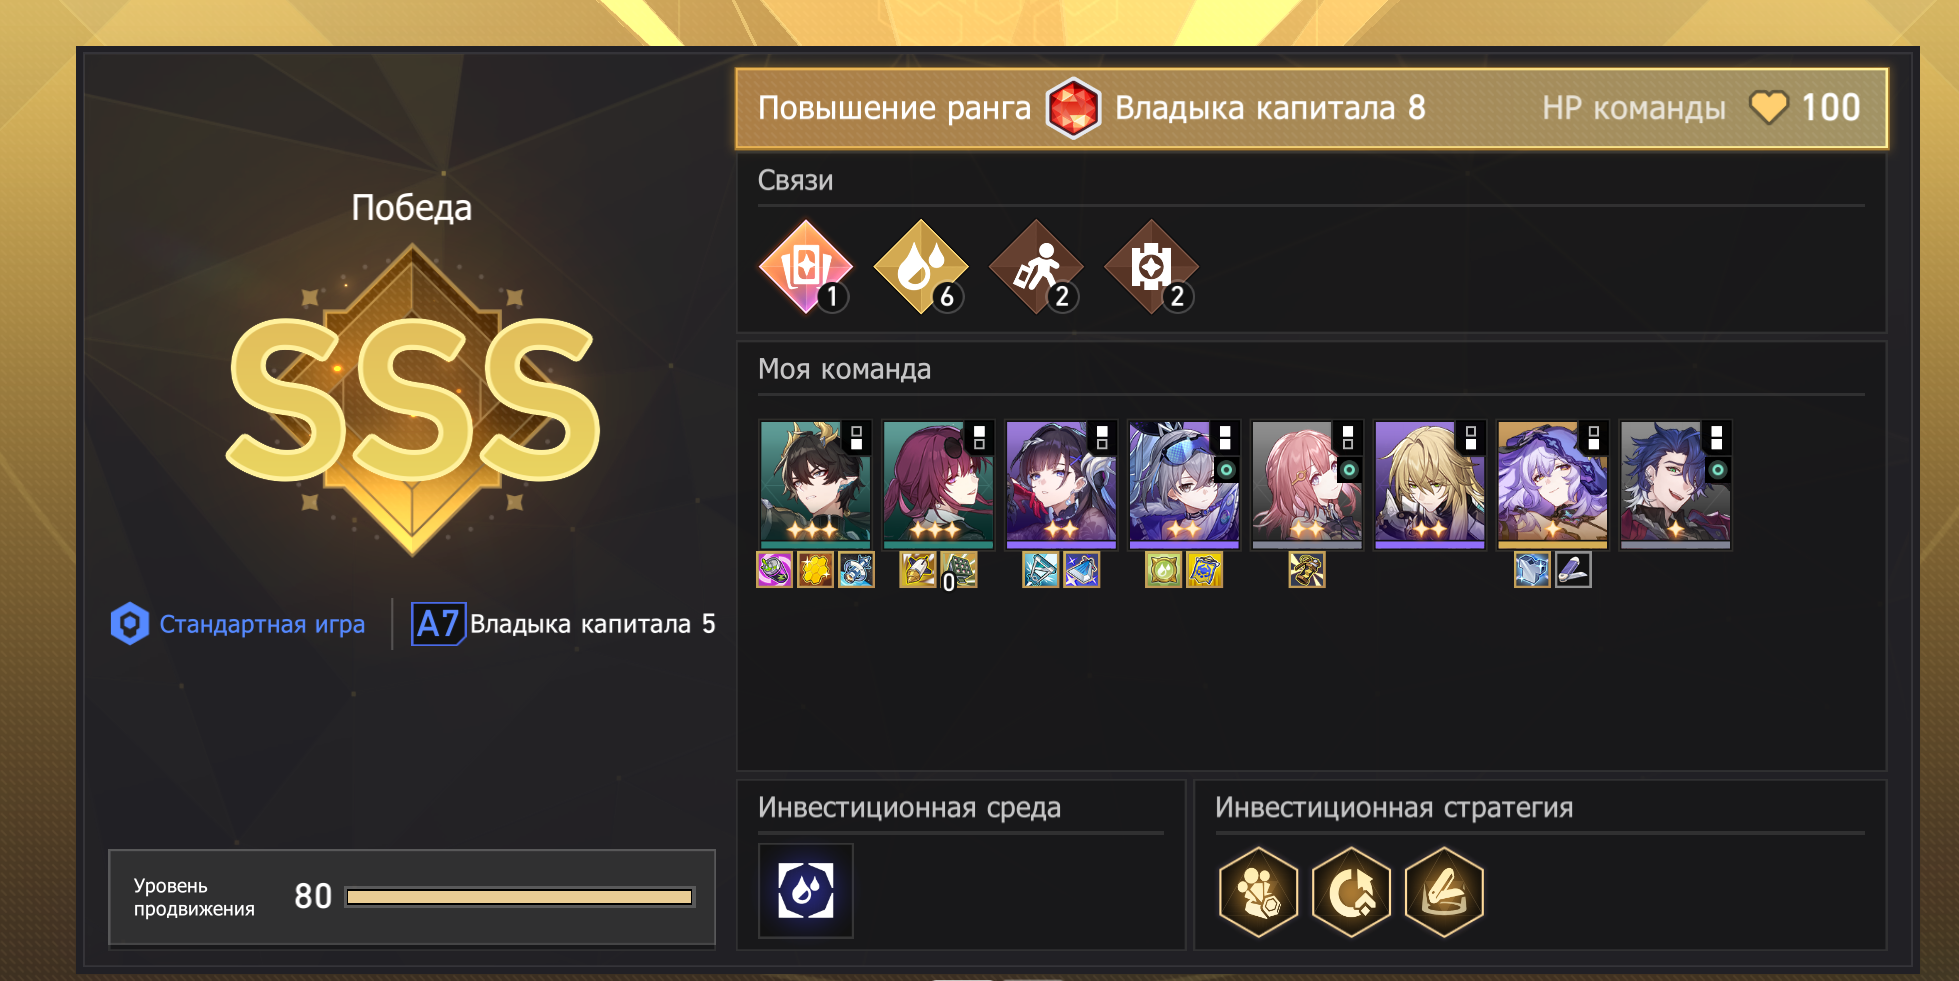Click the magenta-haired character with sunglasses portrait
This screenshot has width=1959, height=981.
click(x=938, y=484)
